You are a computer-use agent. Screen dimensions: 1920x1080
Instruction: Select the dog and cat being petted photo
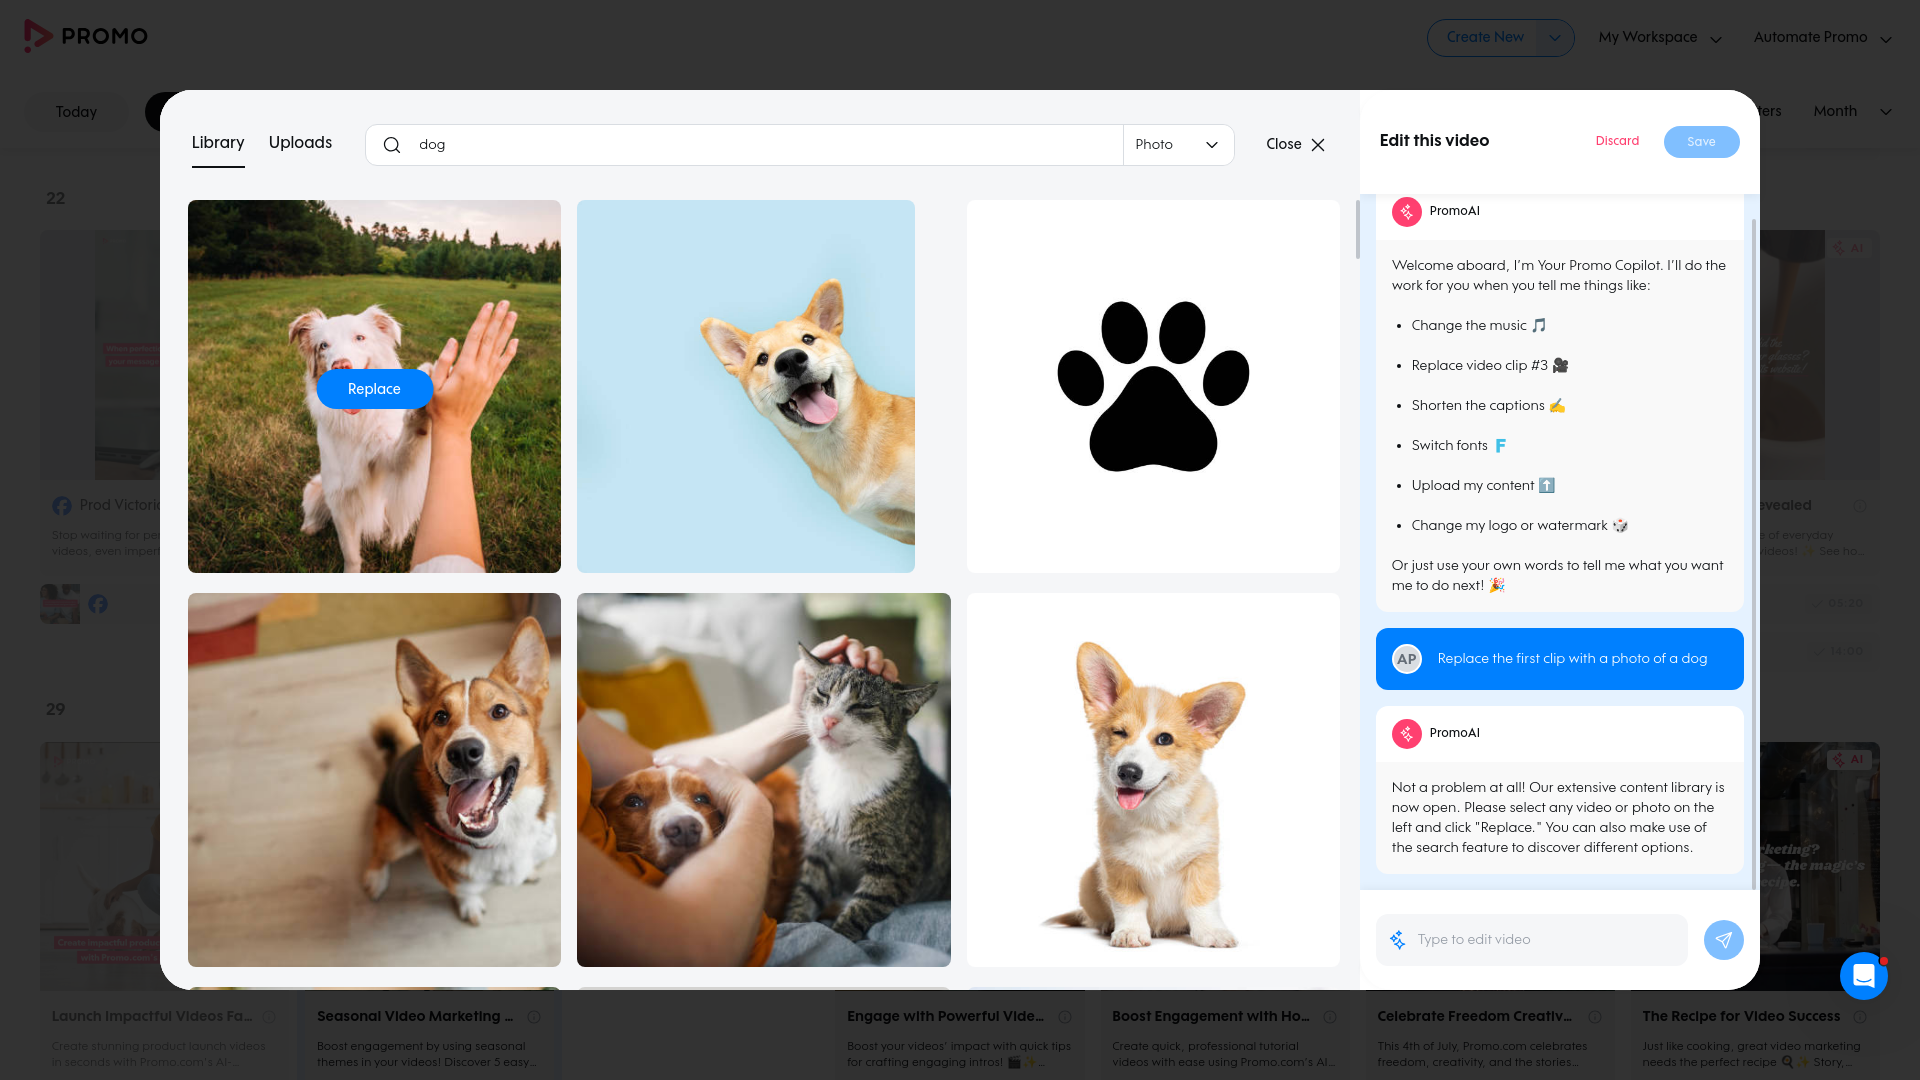764,780
